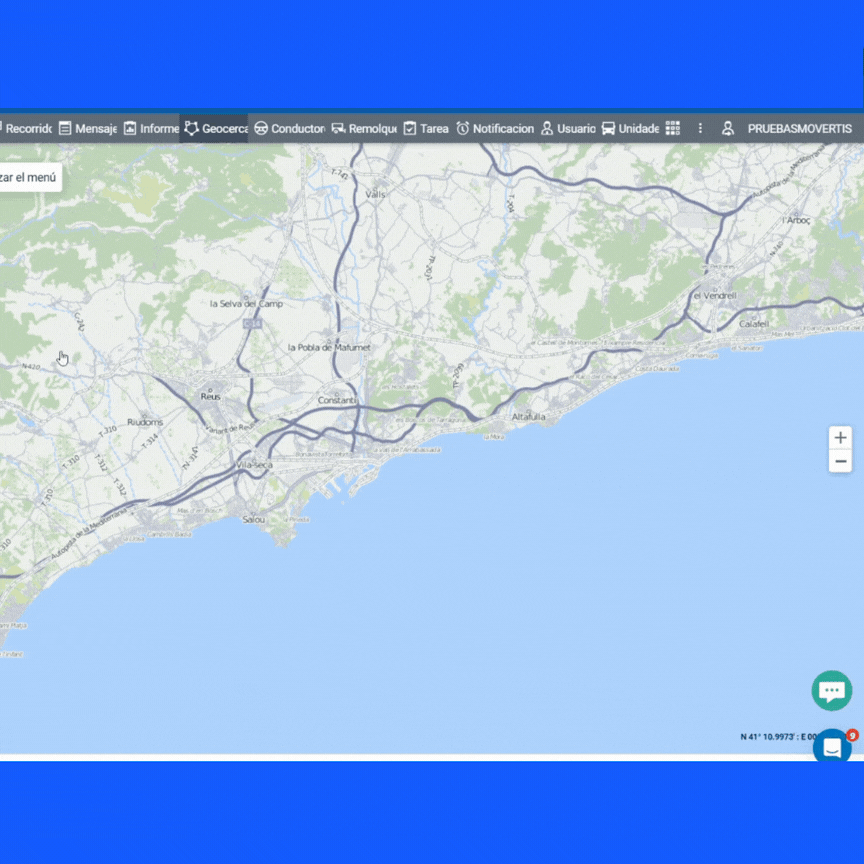Viewport: 864px width, 864px height.
Task: Click the l'Arboç label on the map
Action: pos(796,220)
